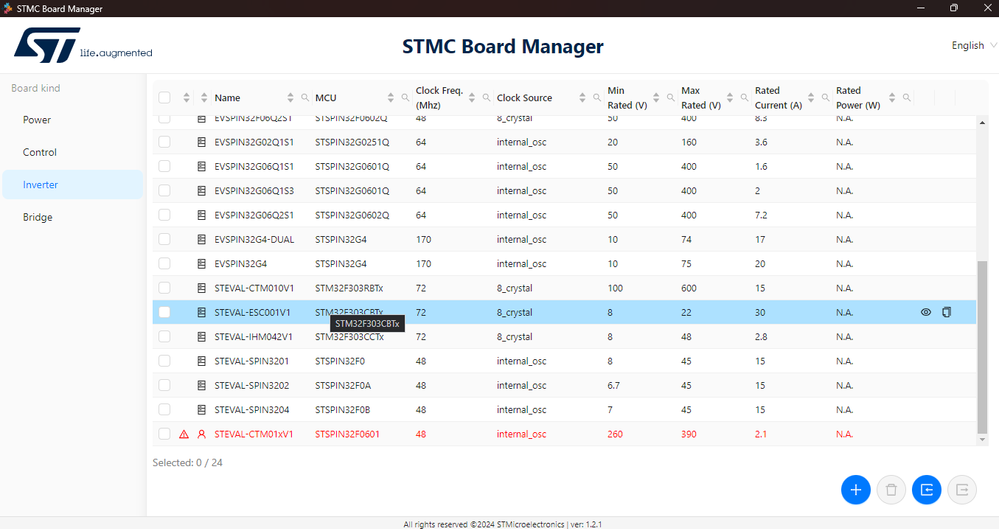The image size is (999, 529).
Task: Sort by Clock Freq. (Mhz) arrows
Action: click(471, 98)
